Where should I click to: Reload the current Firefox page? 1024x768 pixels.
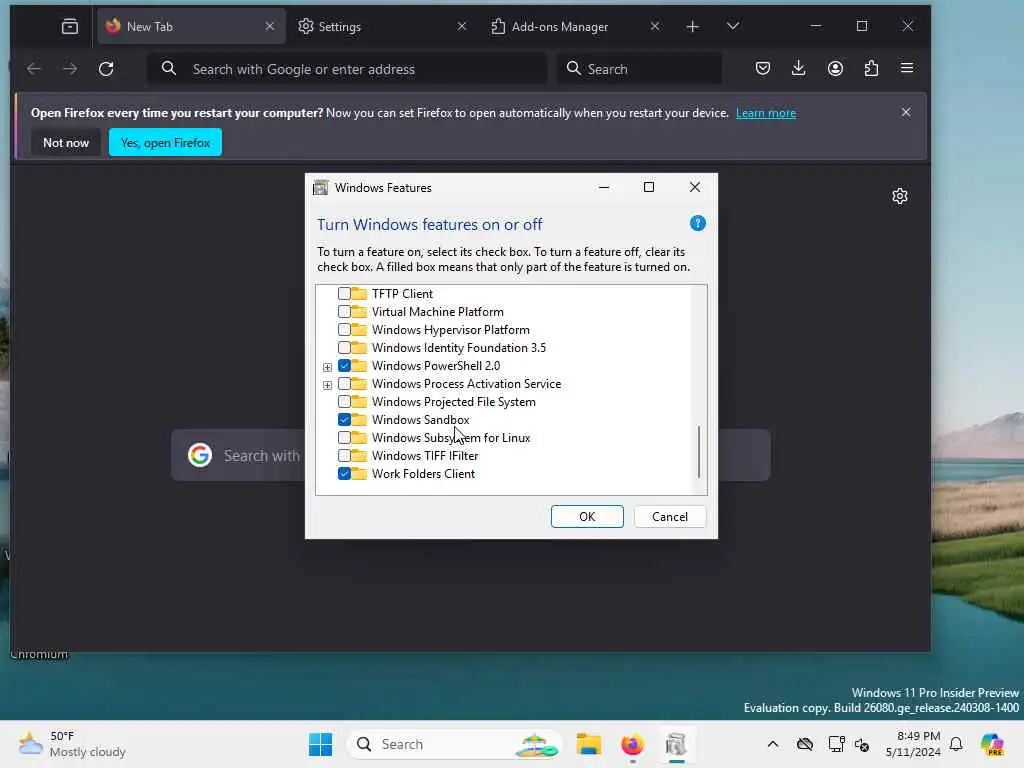(x=106, y=69)
